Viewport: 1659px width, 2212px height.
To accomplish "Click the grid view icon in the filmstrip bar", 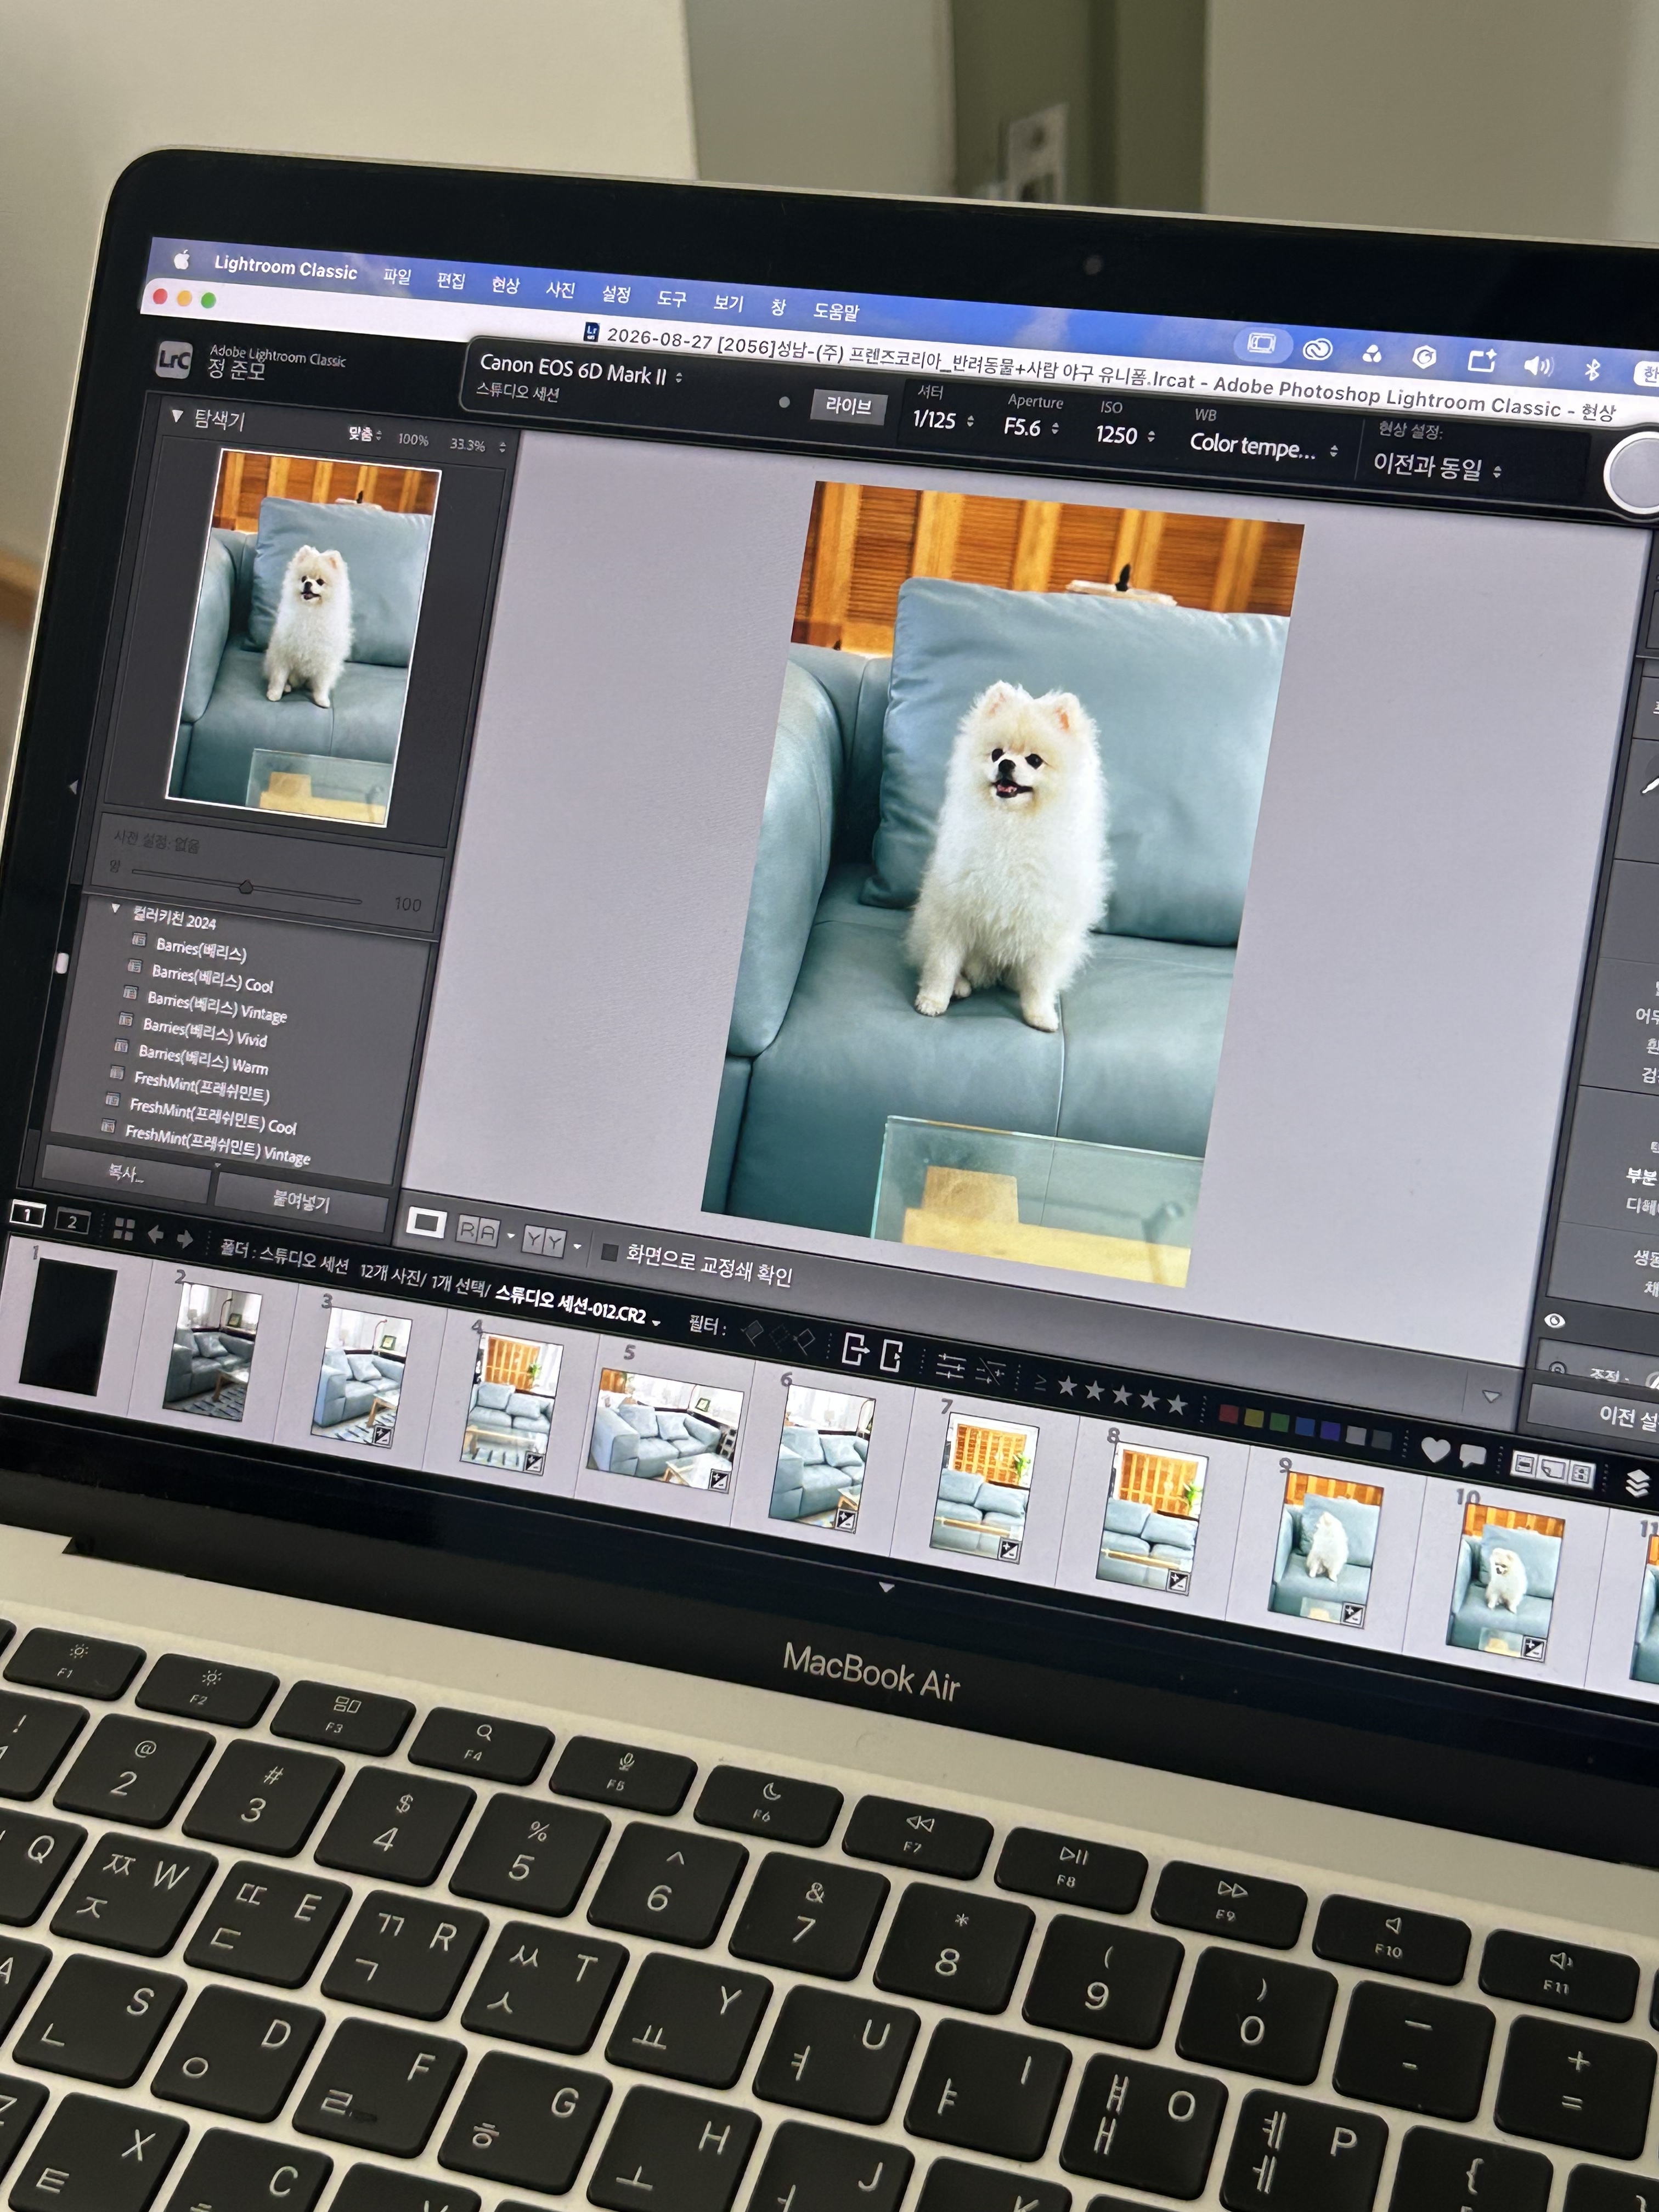I will (x=124, y=1229).
